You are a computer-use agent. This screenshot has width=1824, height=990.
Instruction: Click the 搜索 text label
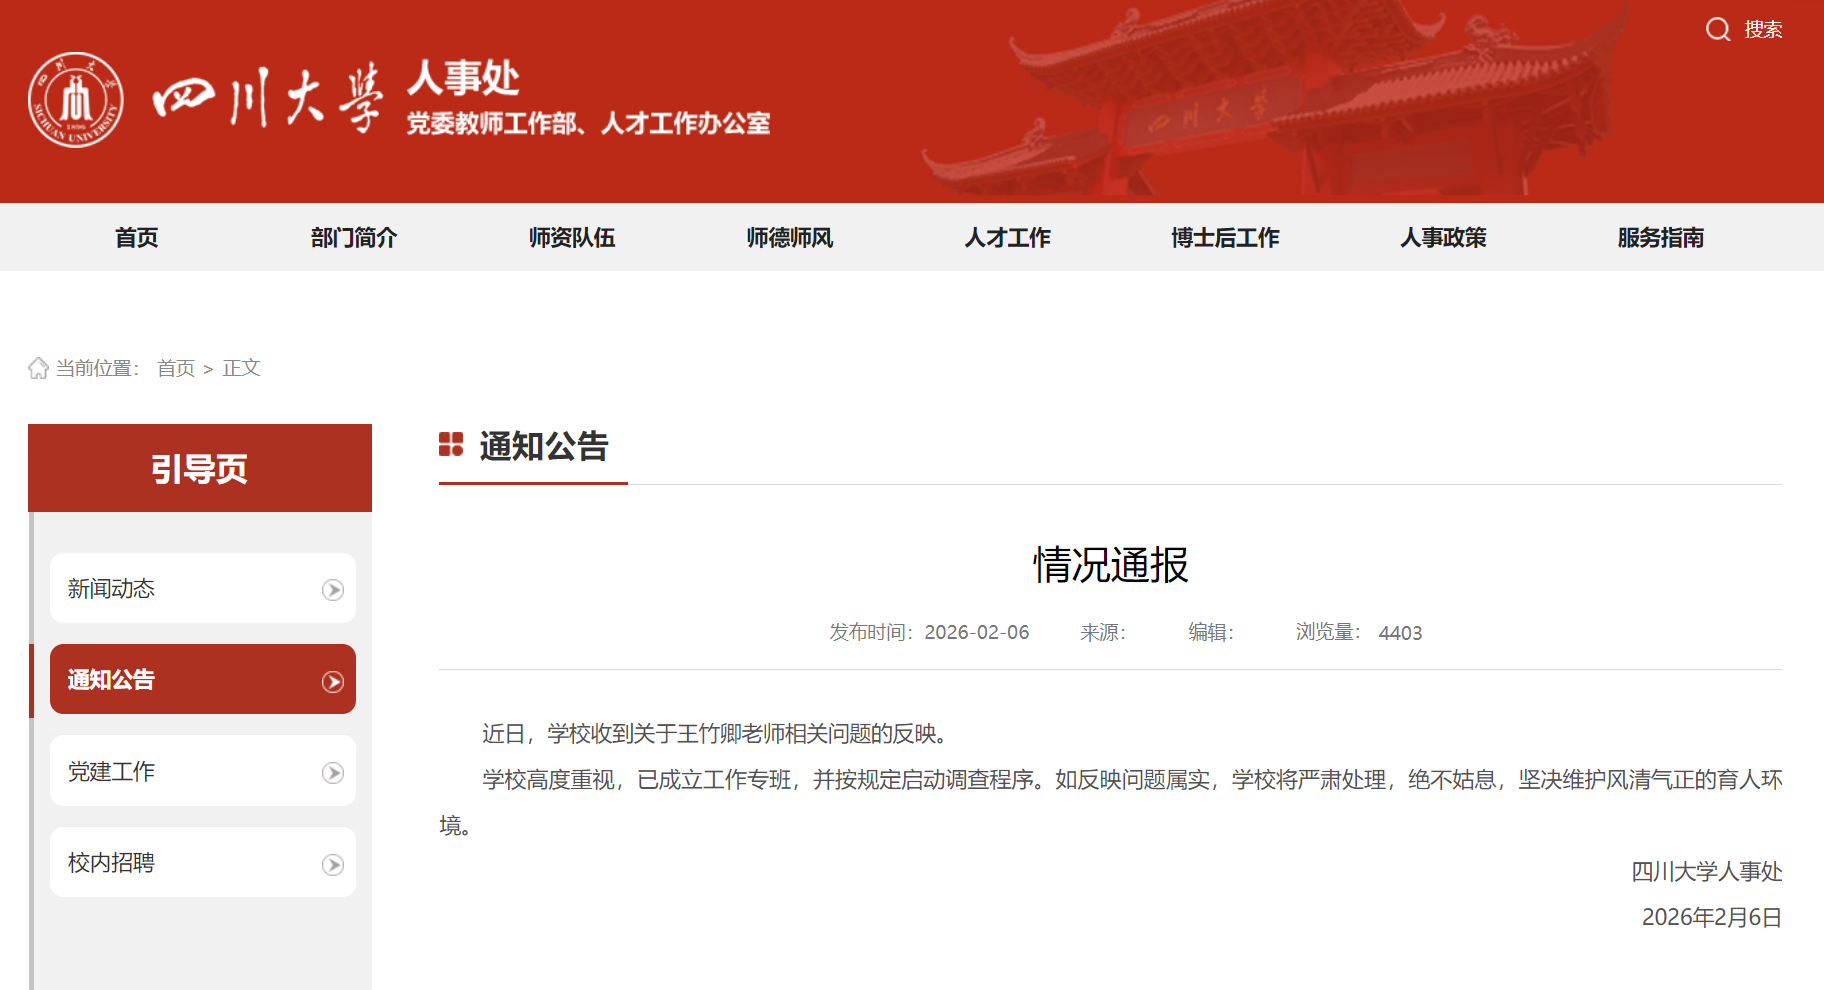[1762, 30]
